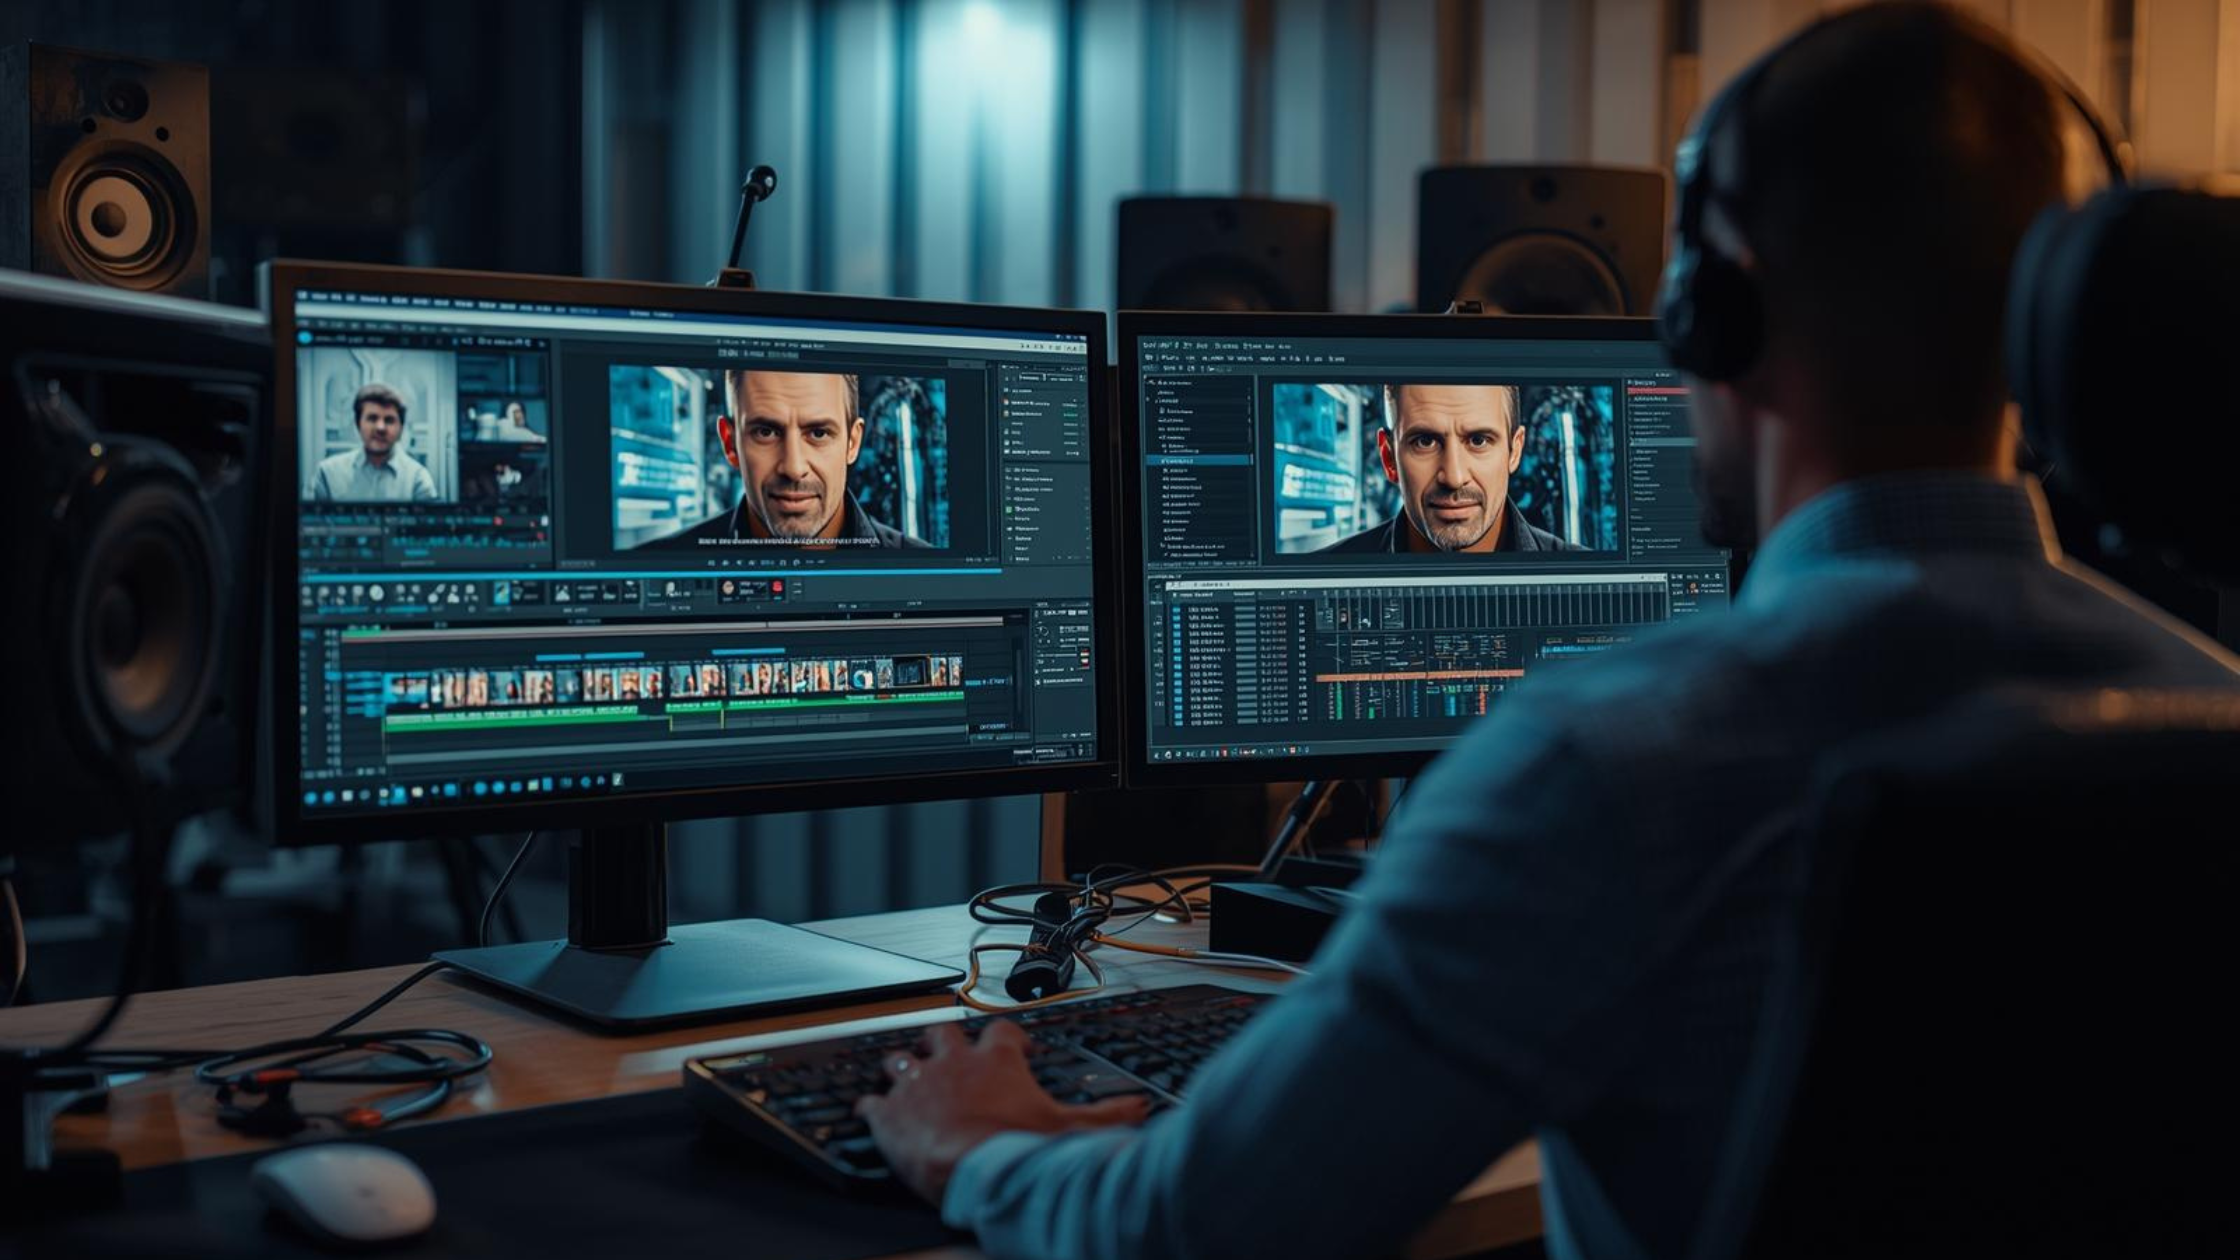Toggle the last blue checkbox in track list
The width and height of the screenshot is (2240, 1260).
pyautogui.click(x=1178, y=722)
